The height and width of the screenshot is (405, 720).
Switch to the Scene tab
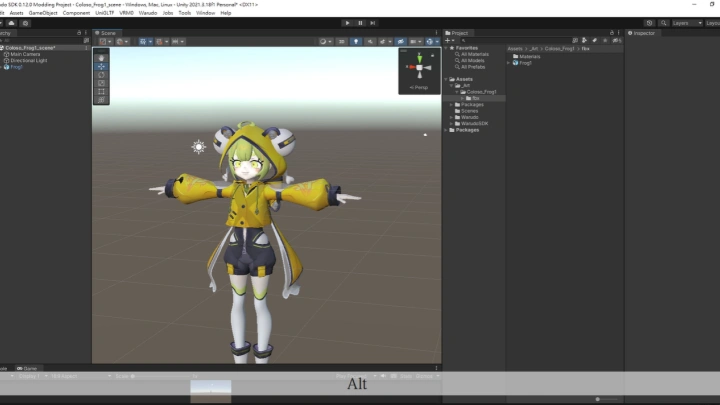tap(106, 33)
